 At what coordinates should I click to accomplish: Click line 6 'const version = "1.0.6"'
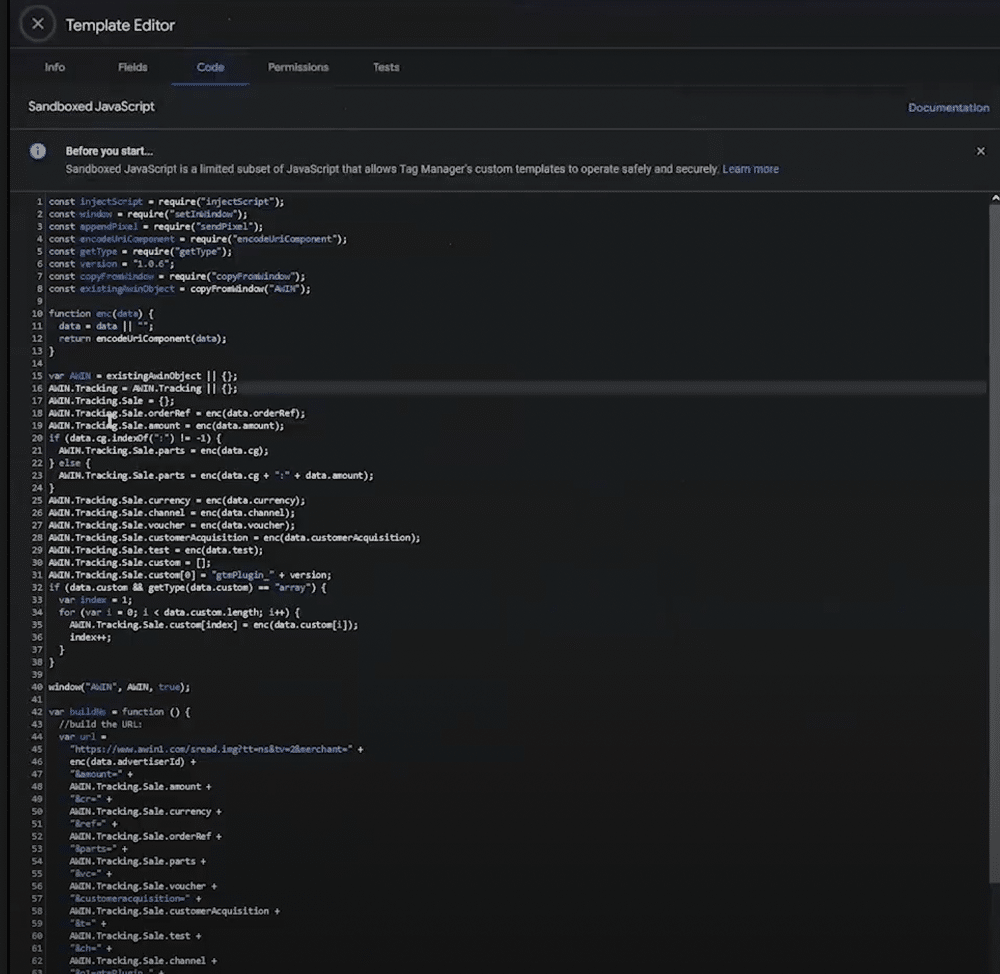point(111,264)
